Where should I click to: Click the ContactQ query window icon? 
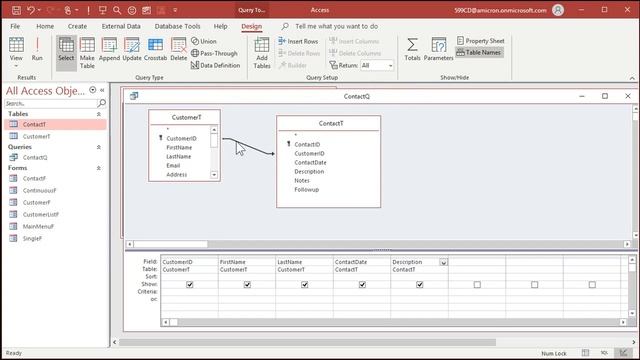(134, 96)
